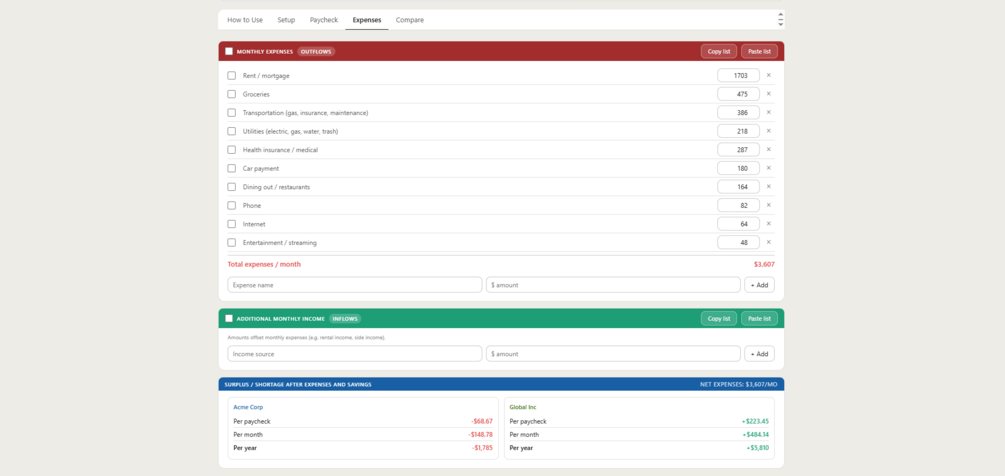Open the How to Use tab
Image resolution: width=1005 pixels, height=476 pixels.
coord(245,20)
